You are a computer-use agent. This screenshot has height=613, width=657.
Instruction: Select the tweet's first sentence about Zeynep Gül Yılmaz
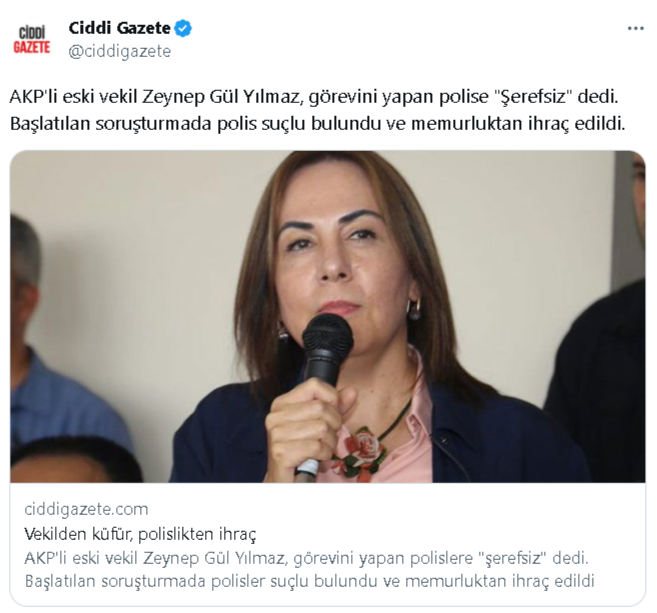click(314, 97)
